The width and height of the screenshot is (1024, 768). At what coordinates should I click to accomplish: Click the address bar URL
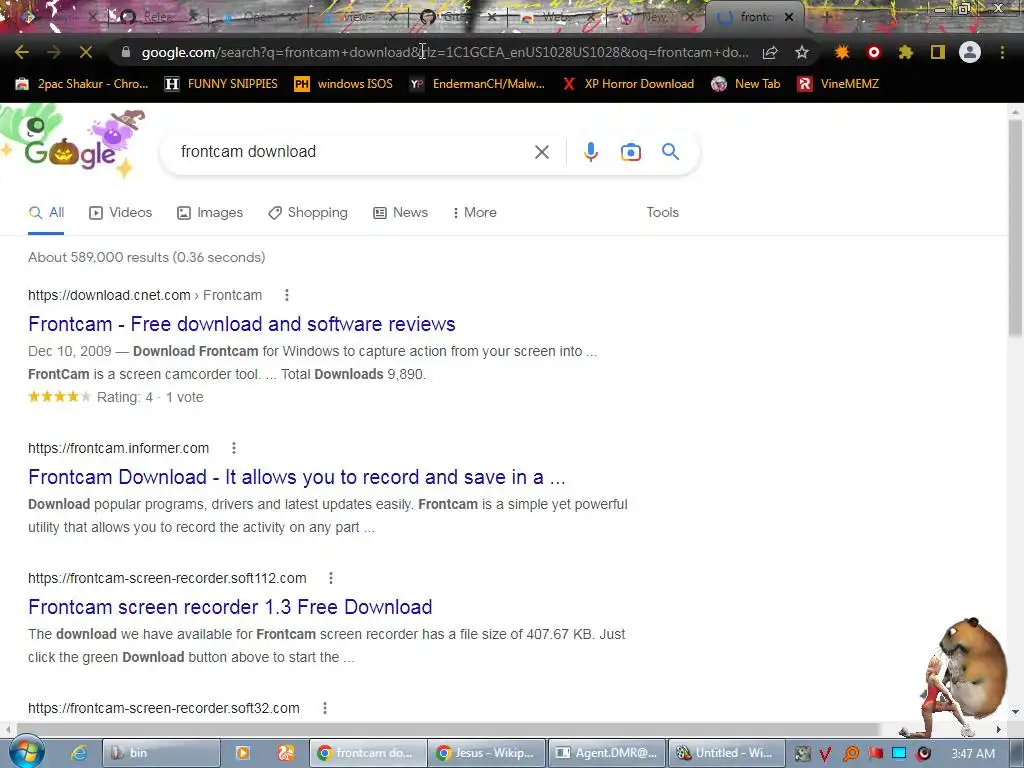tap(445, 52)
